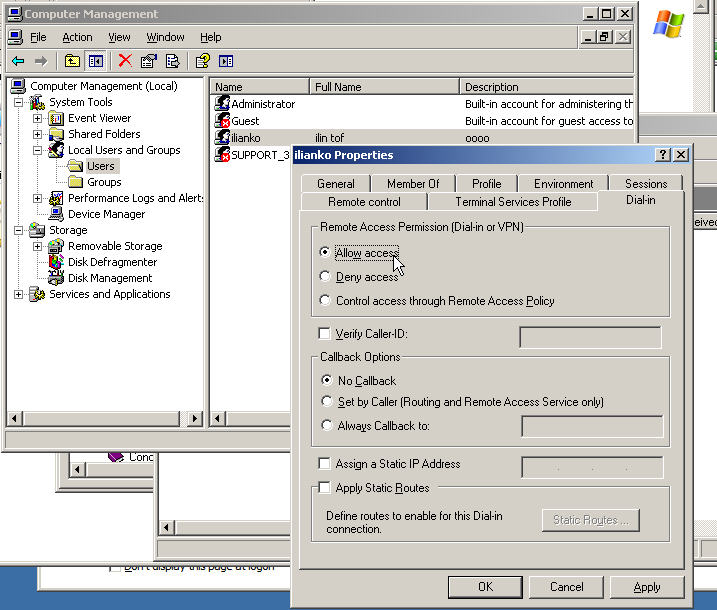This screenshot has width=717, height=610.
Task: Enable the Verify Caller-ID checkbox
Action: point(324,334)
